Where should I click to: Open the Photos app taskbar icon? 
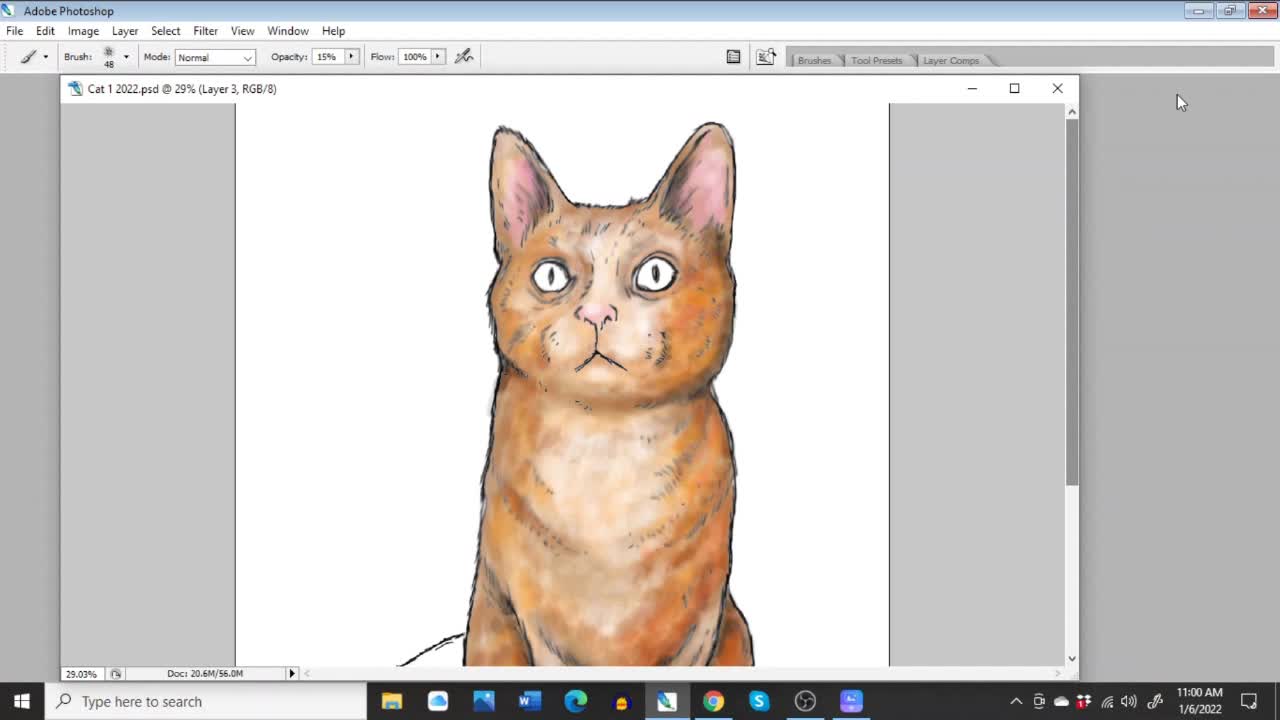click(484, 701)
